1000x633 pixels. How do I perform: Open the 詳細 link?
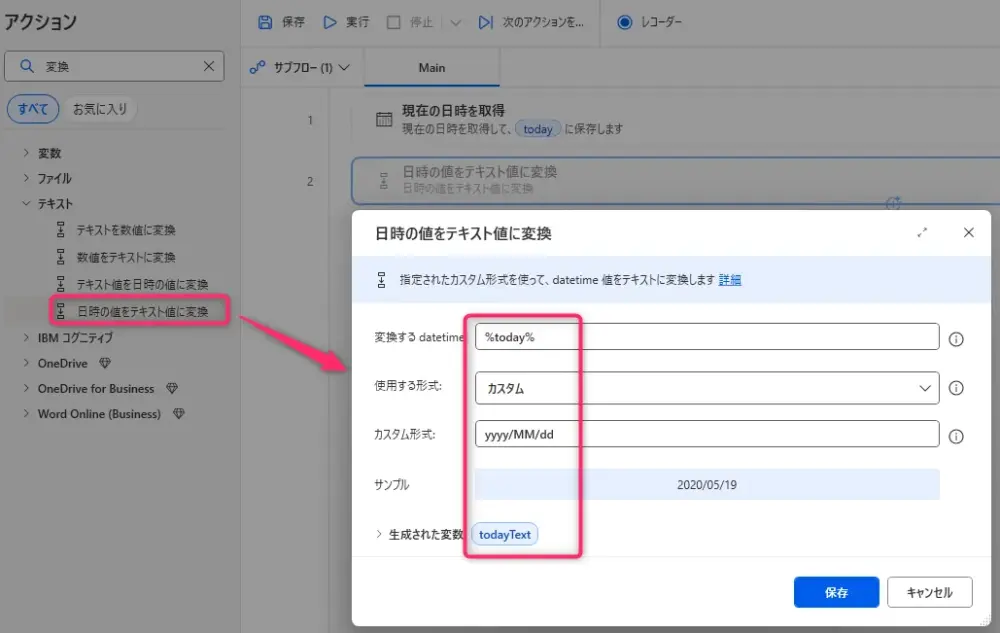[730, 280]
